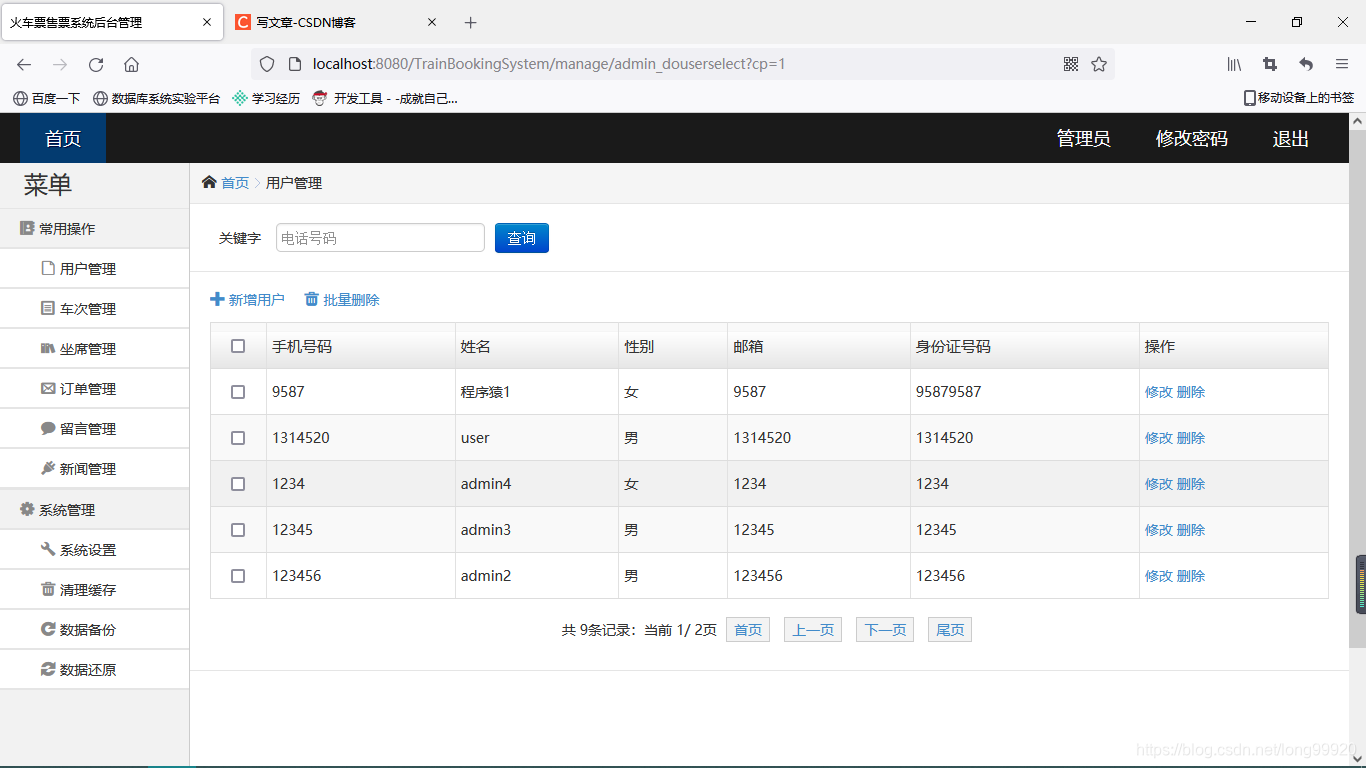Check the box for row admin3

click(238, 530)
